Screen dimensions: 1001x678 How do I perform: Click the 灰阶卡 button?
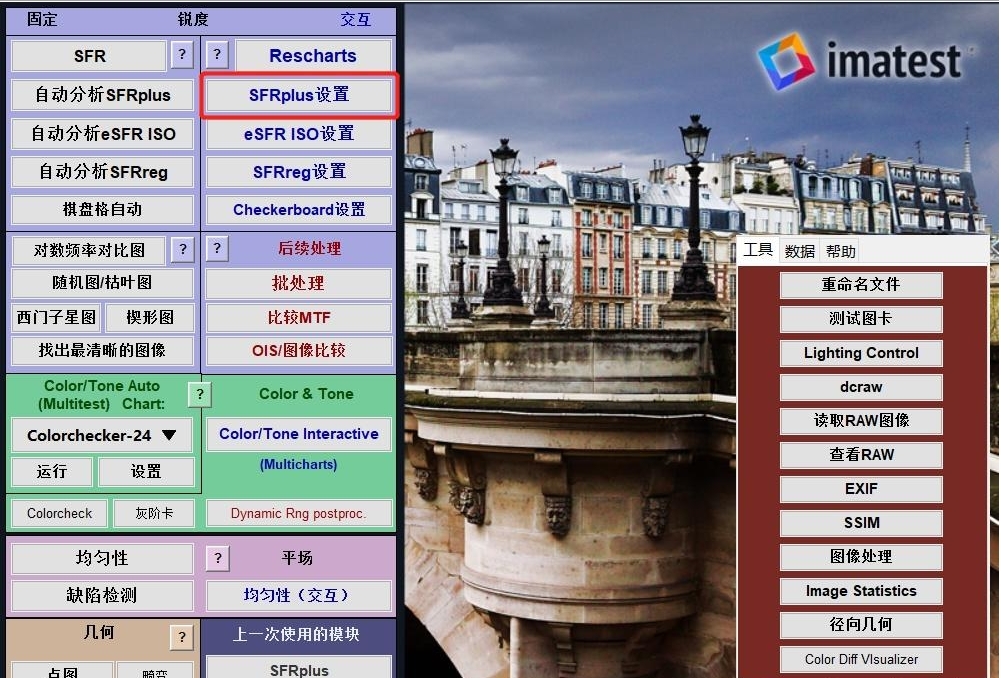154,513
